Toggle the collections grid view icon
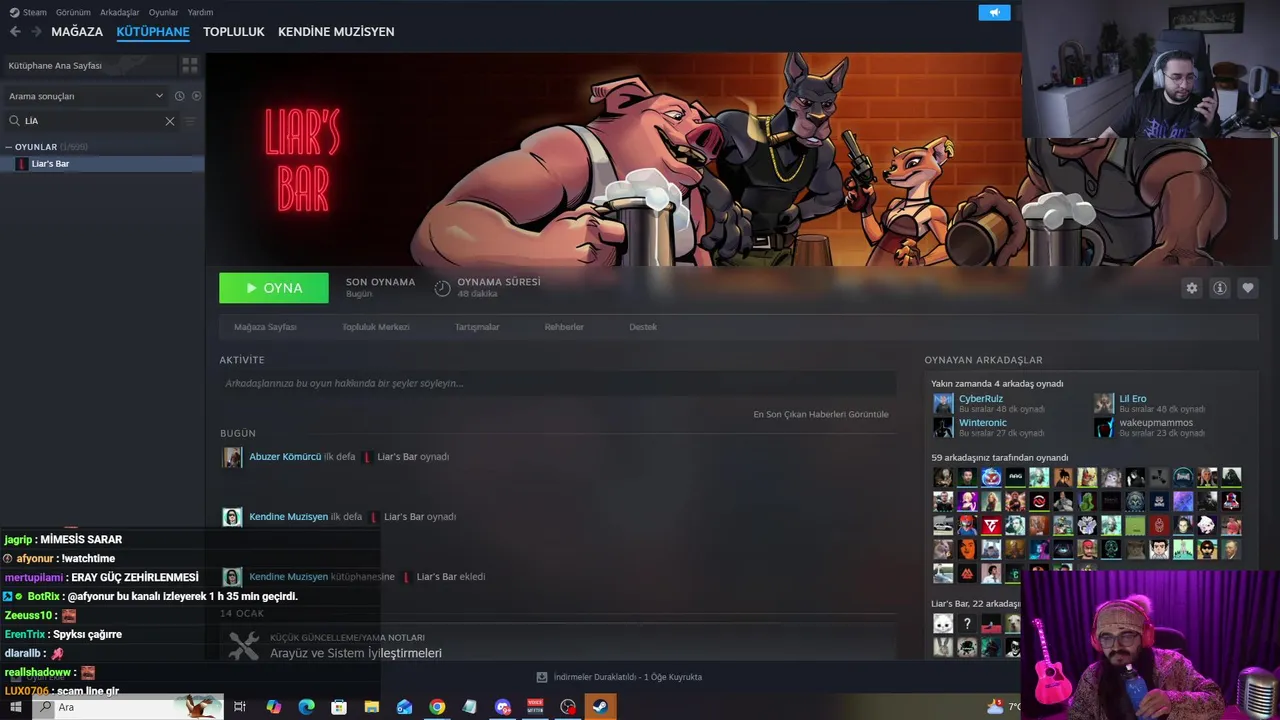 (x=189, y=65)
